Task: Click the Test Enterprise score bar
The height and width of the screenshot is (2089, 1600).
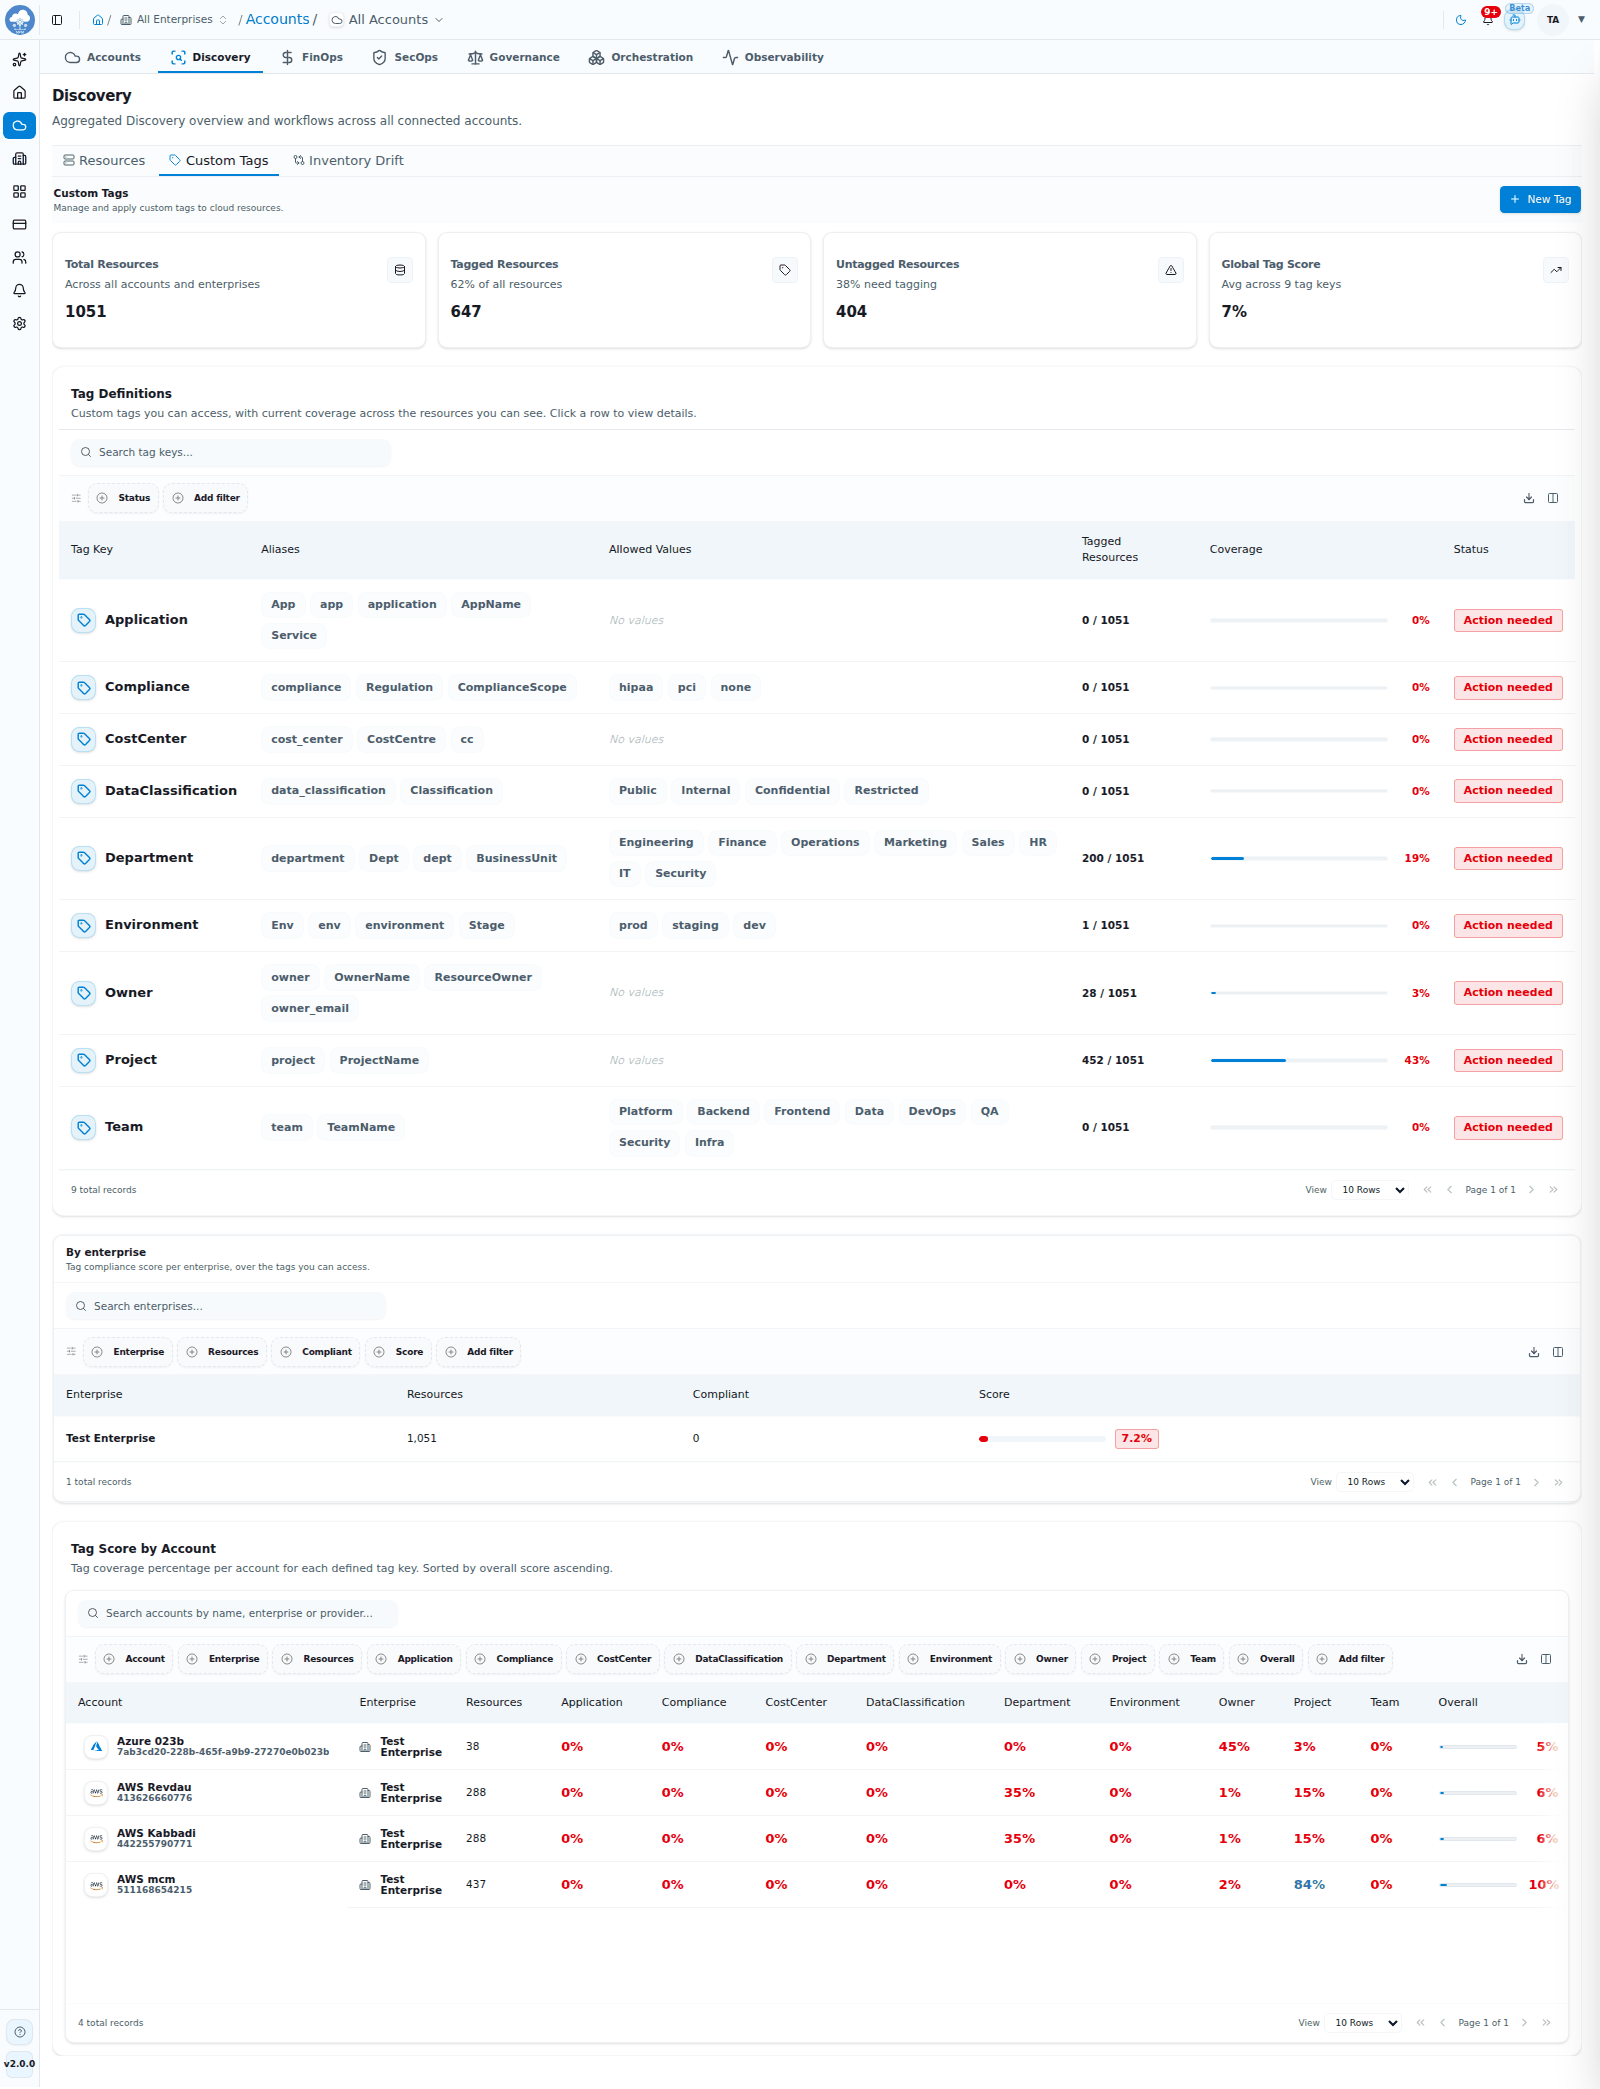Action: click(x=1042, y=1439)
